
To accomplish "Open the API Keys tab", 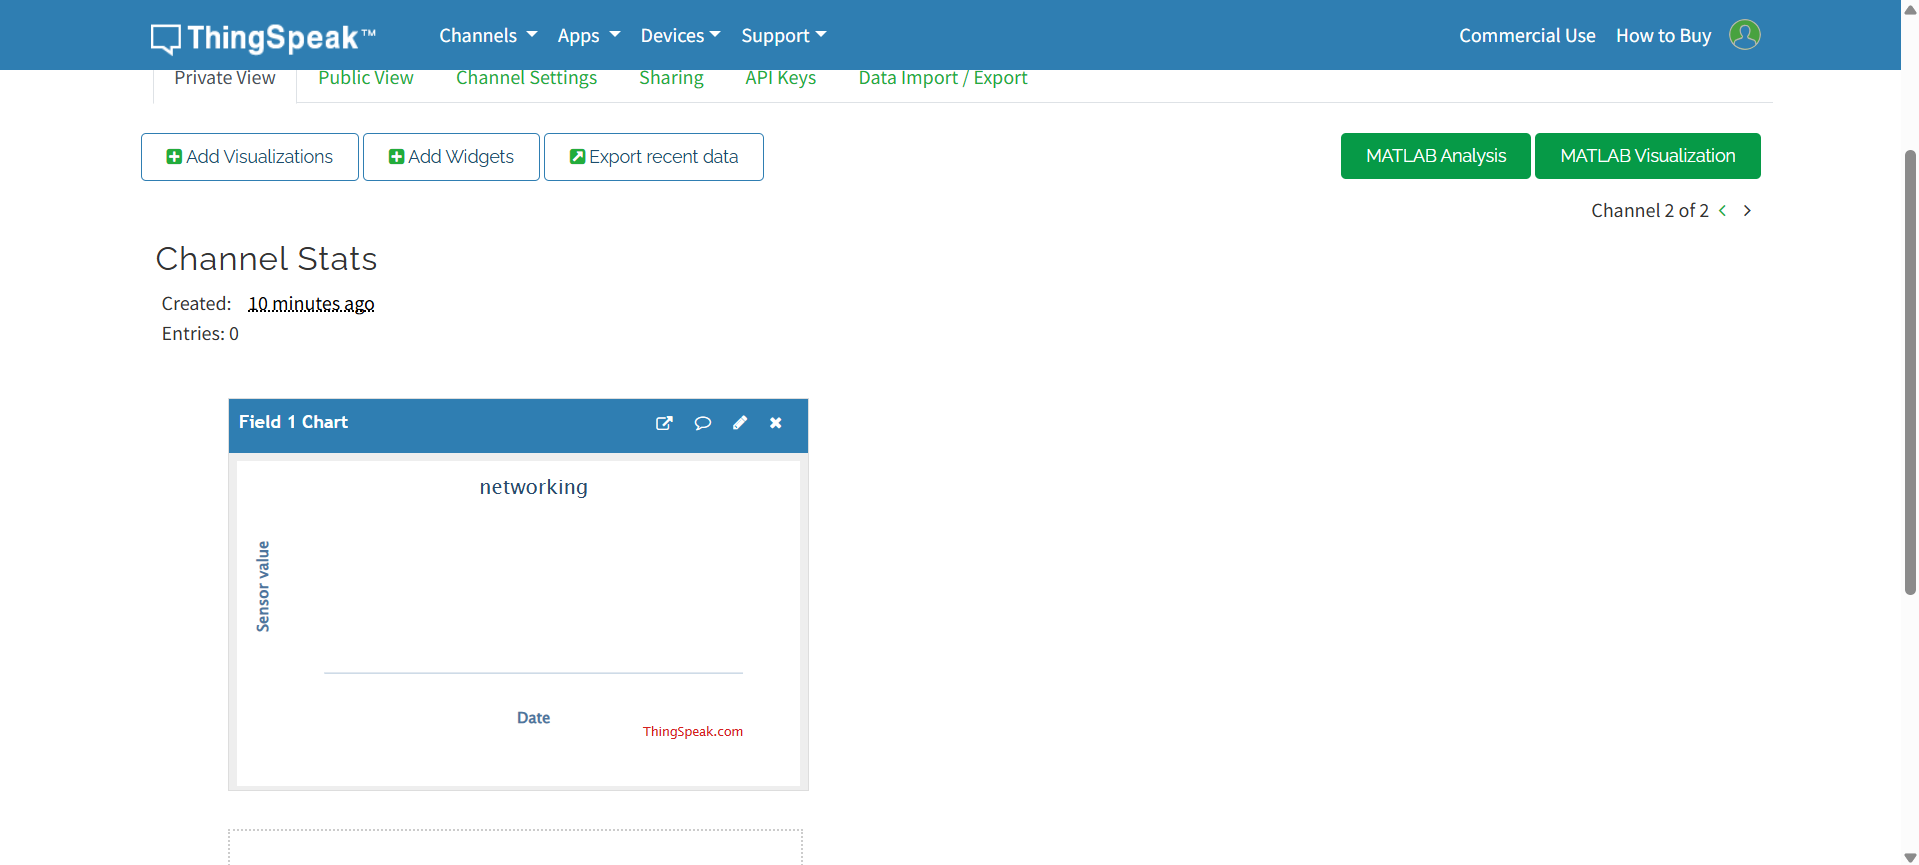I will [x=781, y=79].
